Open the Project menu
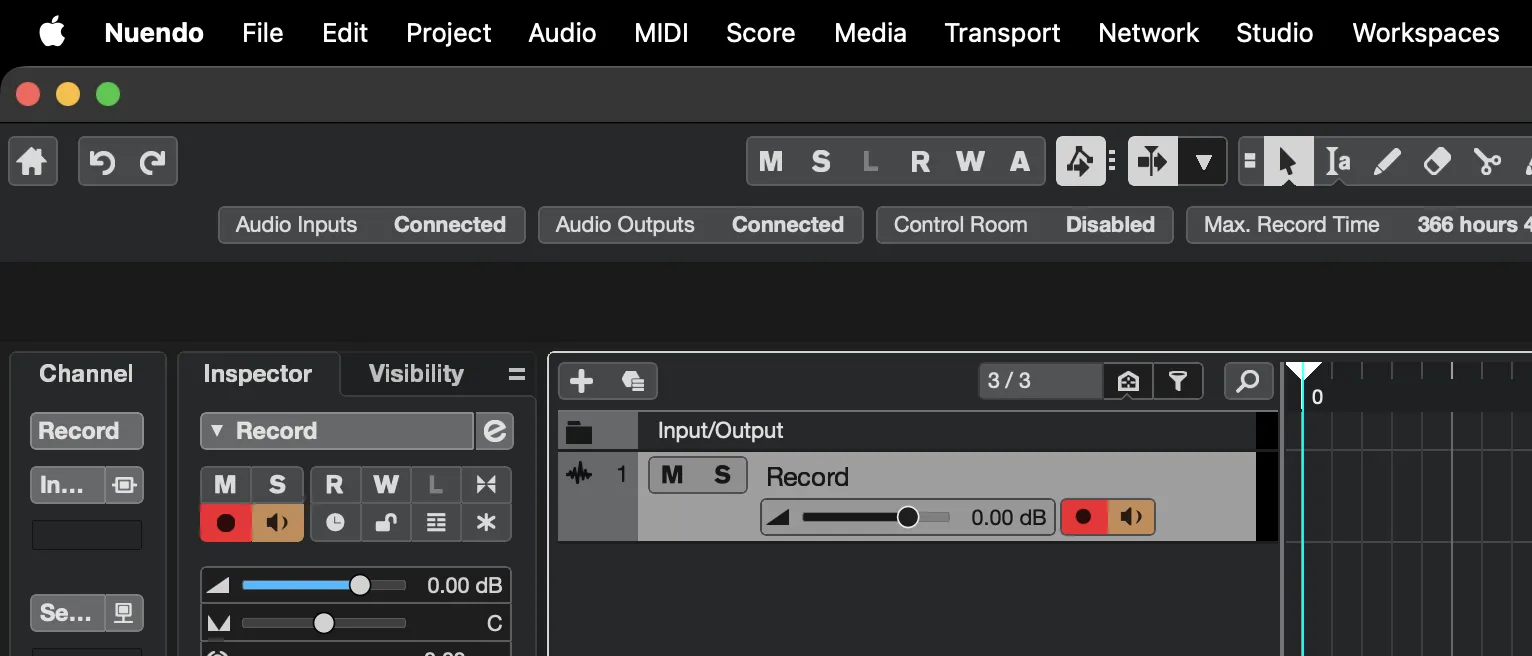The height and width of the screenshot is (656, 1532). click(x=449, y=32)
